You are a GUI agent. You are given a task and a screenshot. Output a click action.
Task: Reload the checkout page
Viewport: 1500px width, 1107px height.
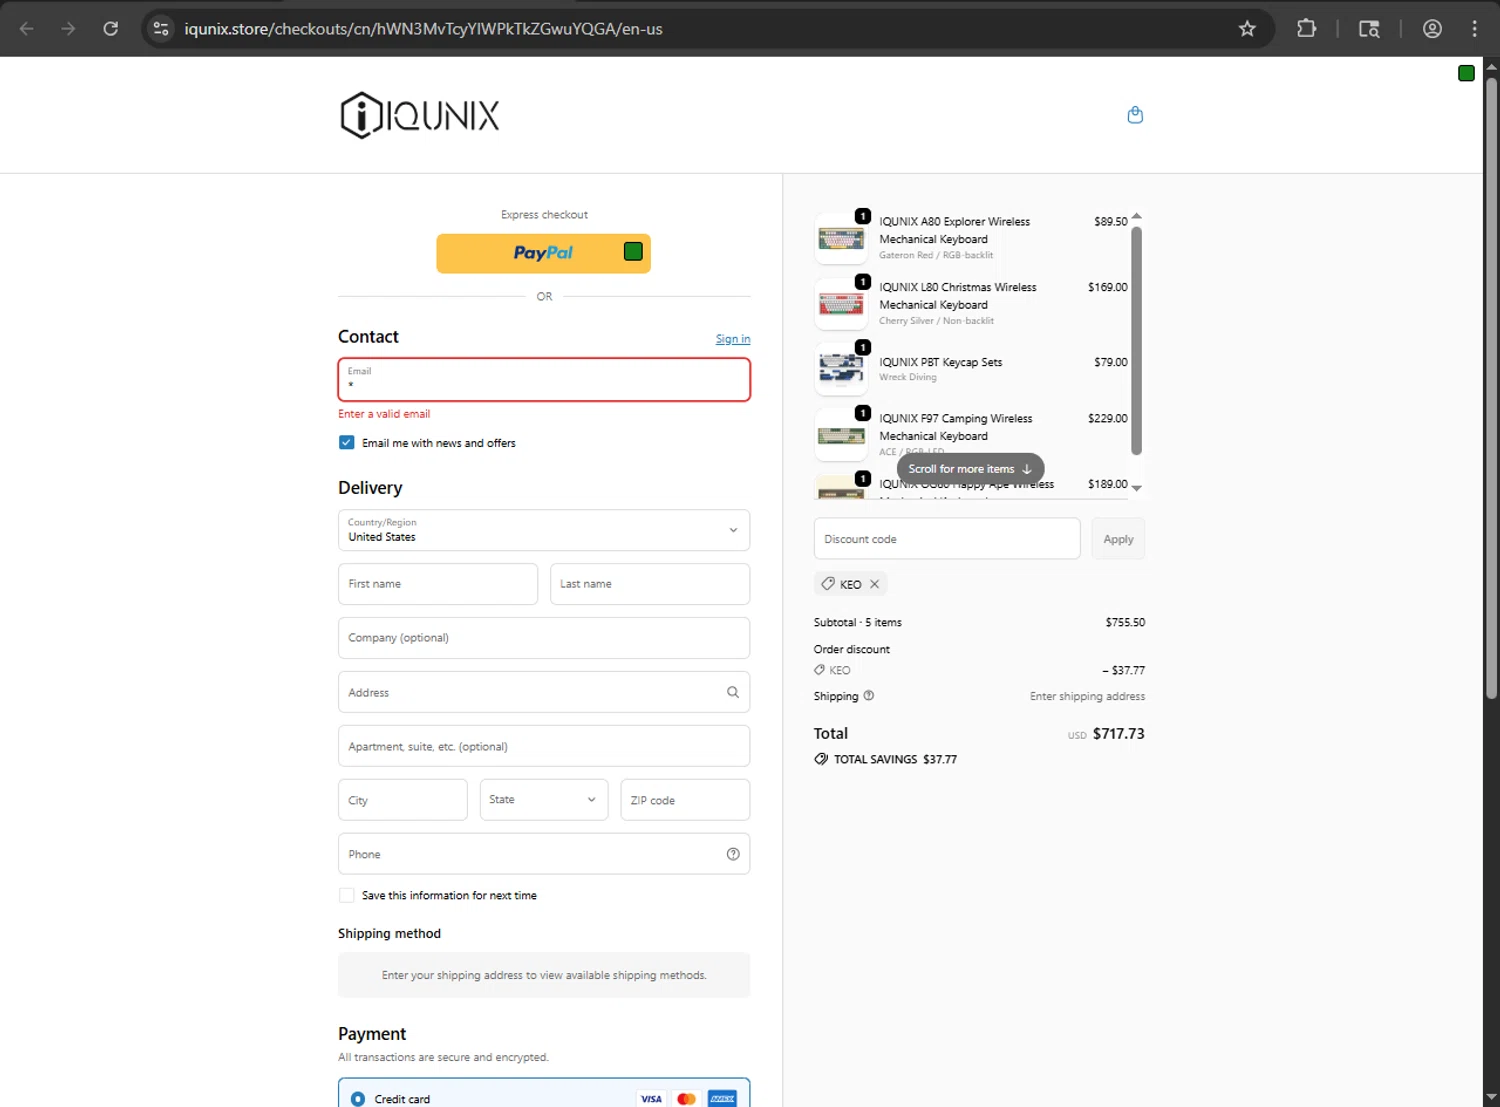110,29
